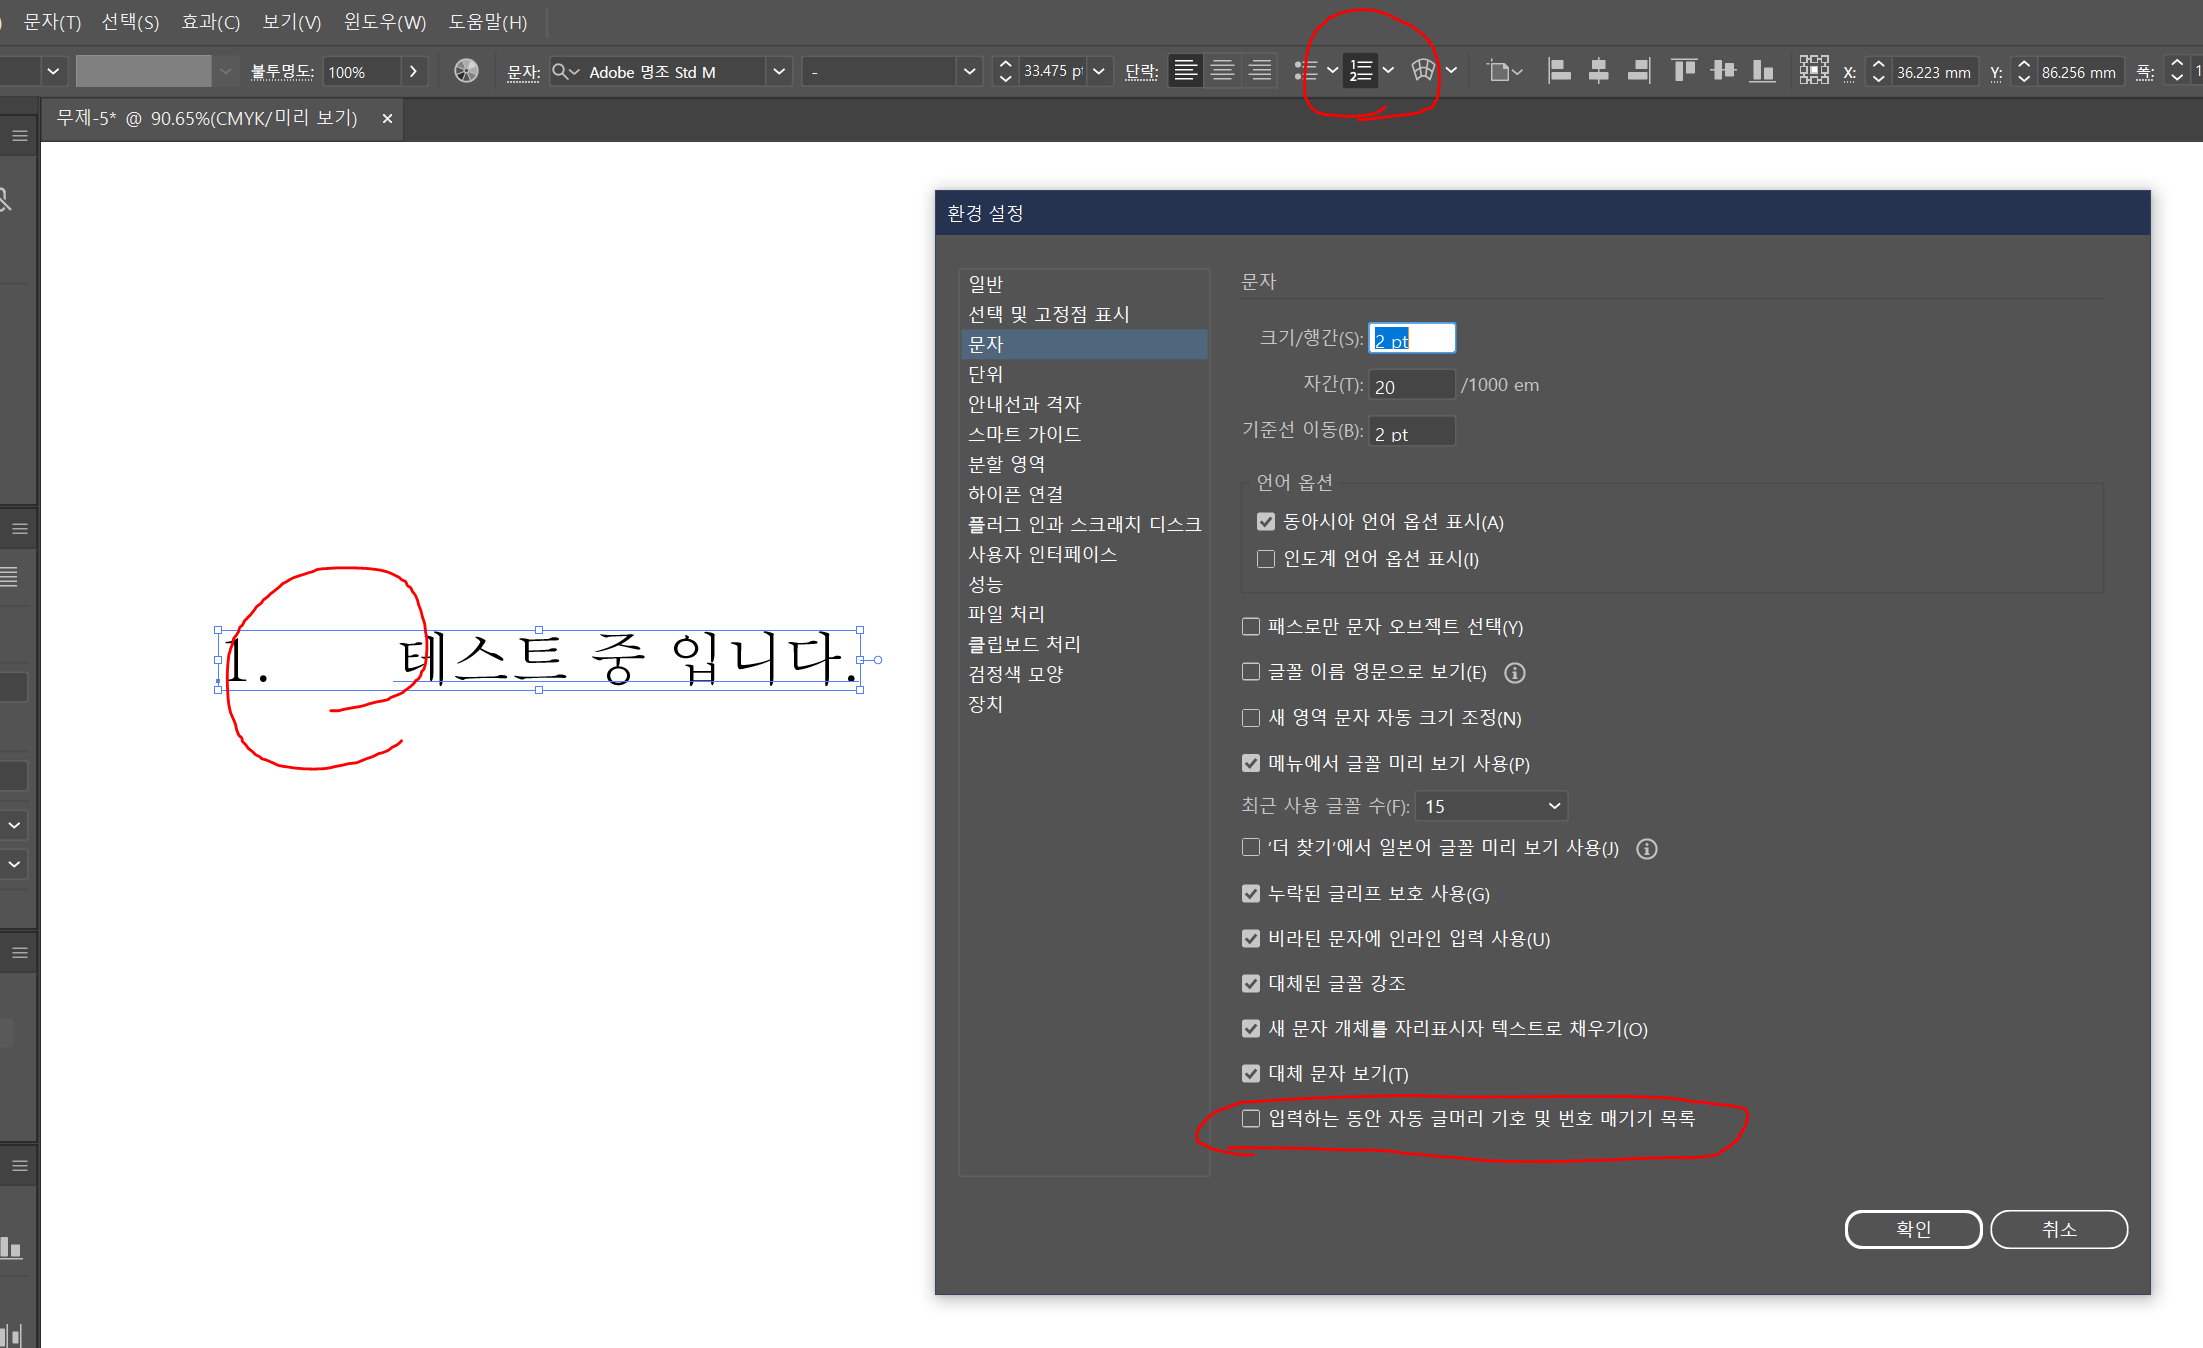
Task: Click the bulleted list icon
Action: coord(1305,71)
